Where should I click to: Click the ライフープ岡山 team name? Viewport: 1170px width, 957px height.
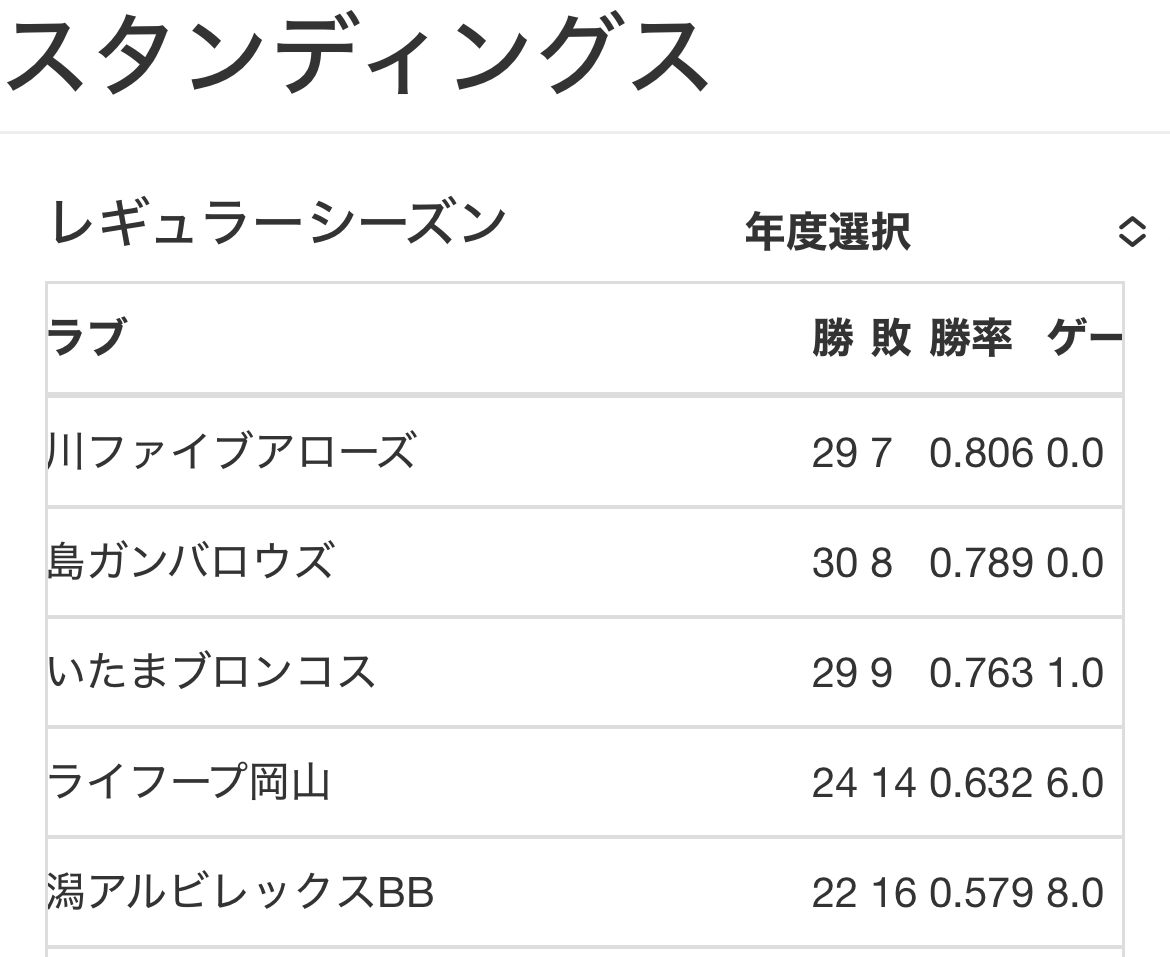click(x=189, y=782)
